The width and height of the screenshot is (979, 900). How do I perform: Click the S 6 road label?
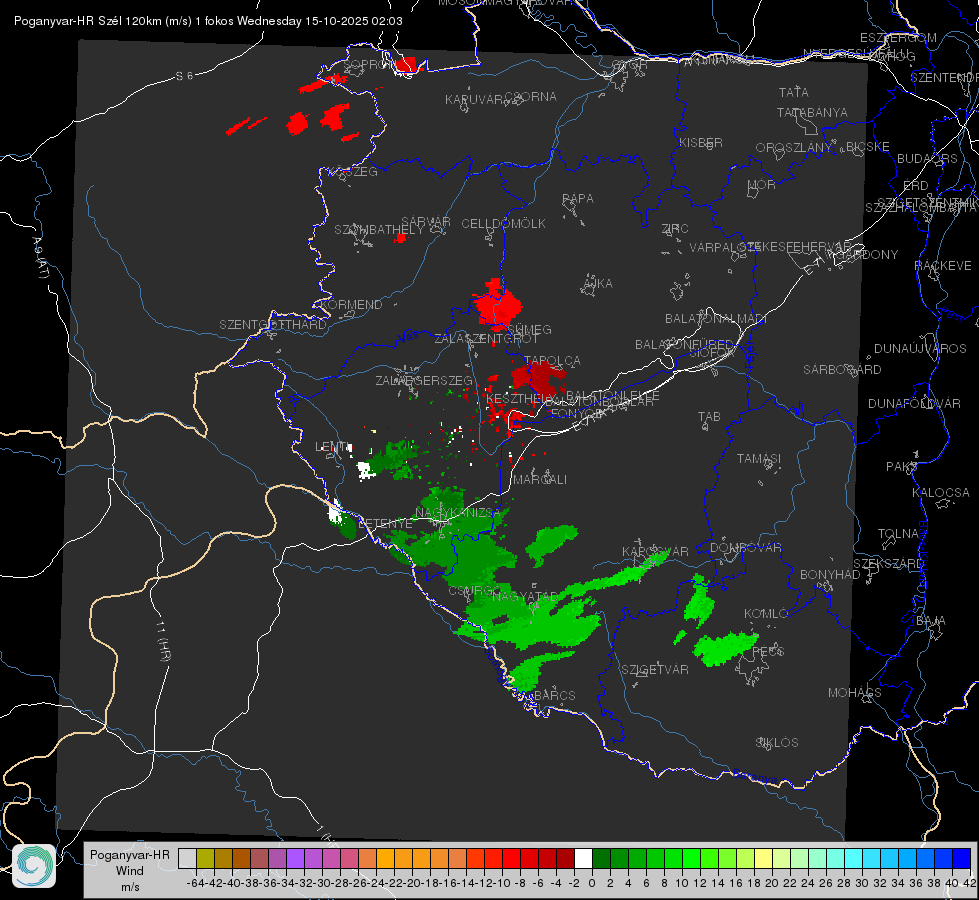pyautogui.click(x=184, y=76)
